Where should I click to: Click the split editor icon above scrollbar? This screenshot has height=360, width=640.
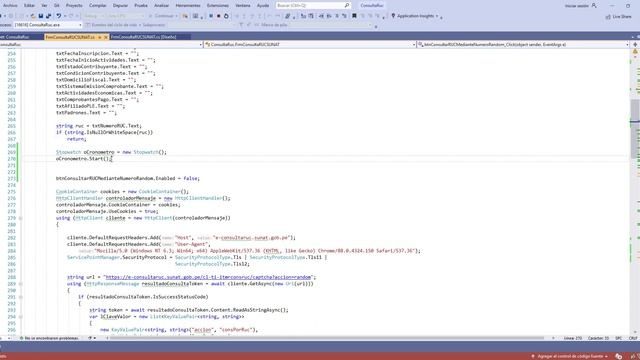pyautogui.click(x=635, y=44)
